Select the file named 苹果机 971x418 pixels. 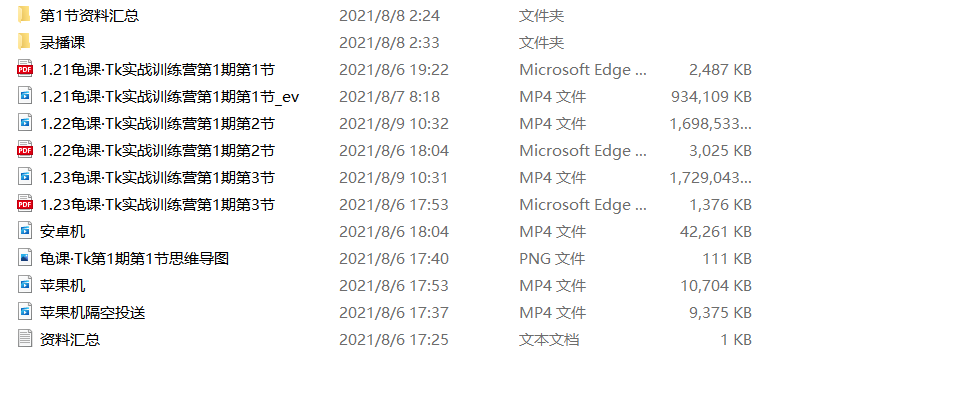point(63,285)
